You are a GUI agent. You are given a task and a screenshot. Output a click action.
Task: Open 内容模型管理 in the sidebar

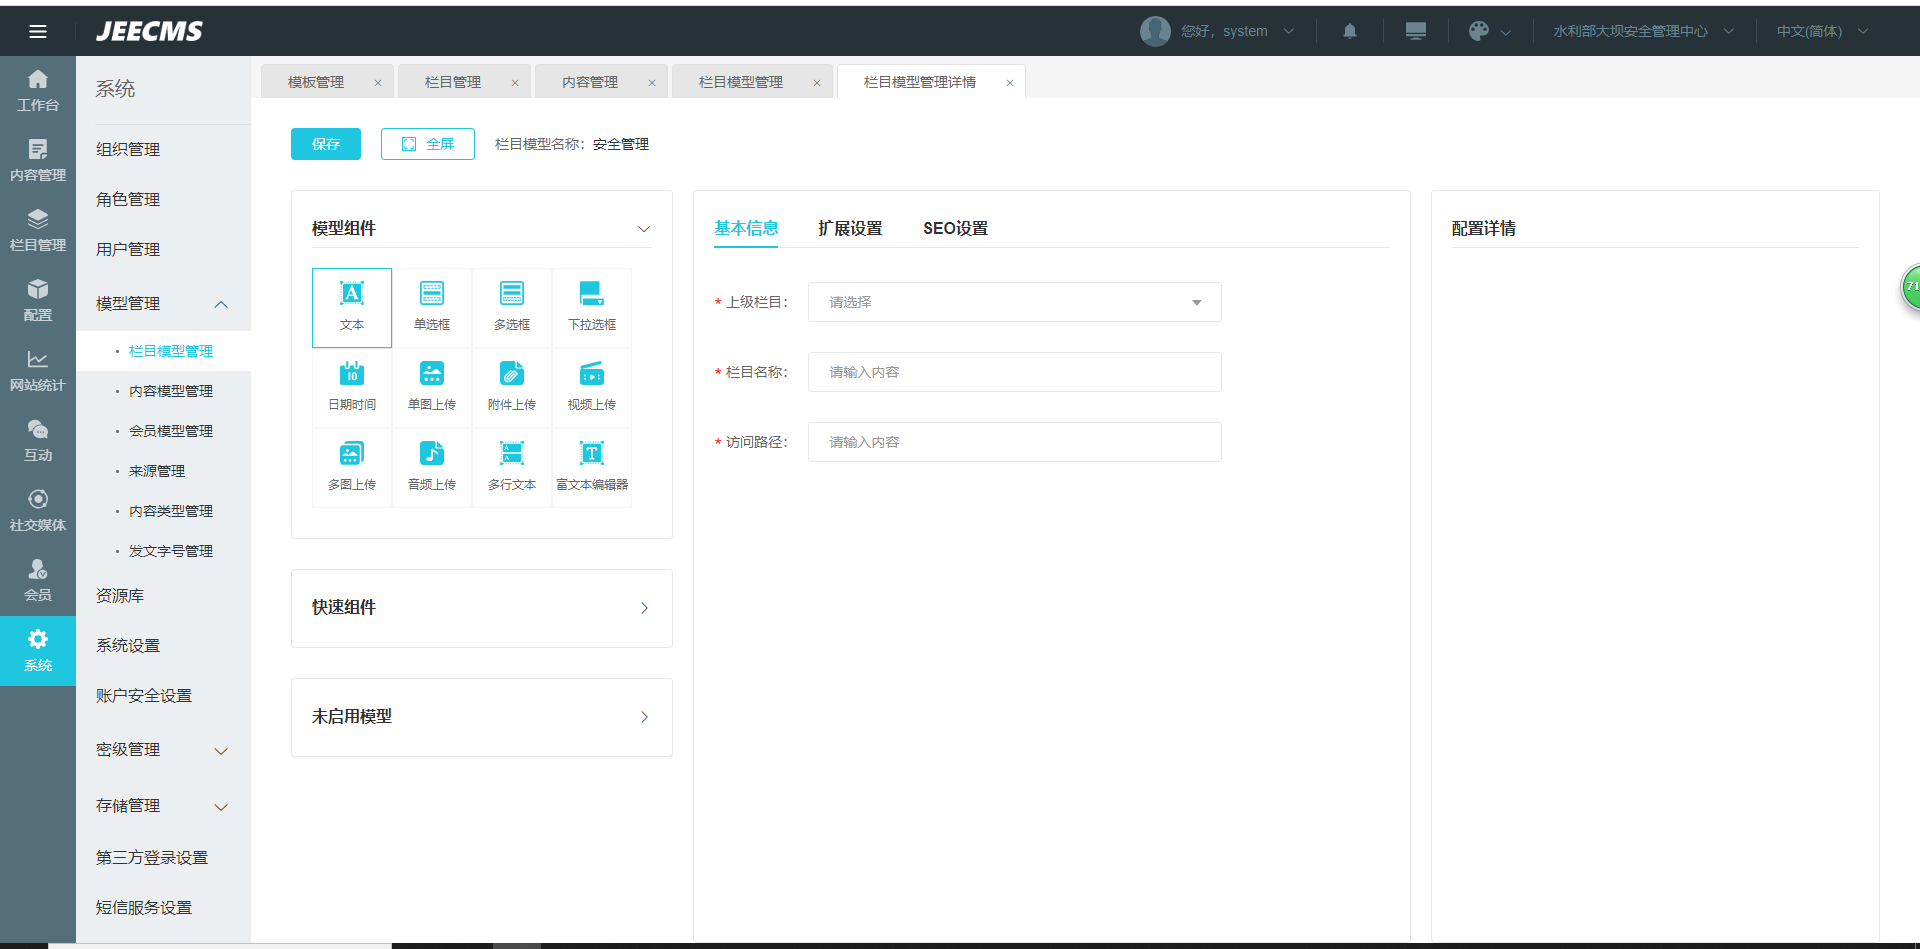pyautogui.click(x=171, y=391)
